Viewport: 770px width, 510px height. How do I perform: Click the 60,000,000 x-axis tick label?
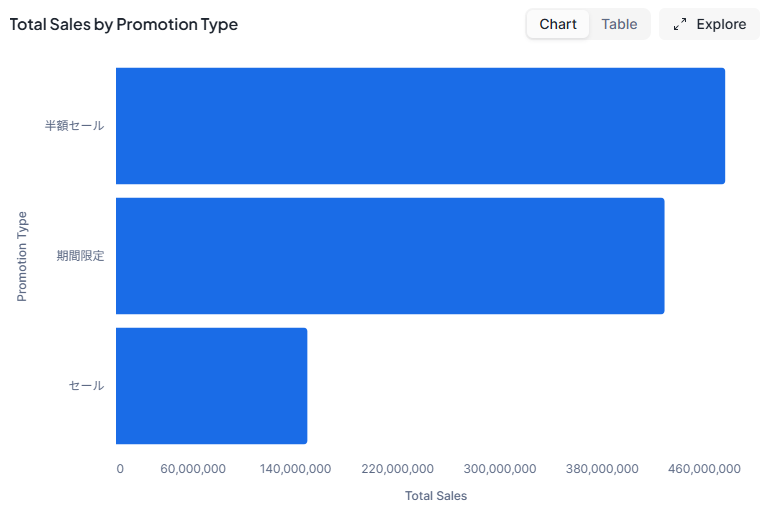193,469
